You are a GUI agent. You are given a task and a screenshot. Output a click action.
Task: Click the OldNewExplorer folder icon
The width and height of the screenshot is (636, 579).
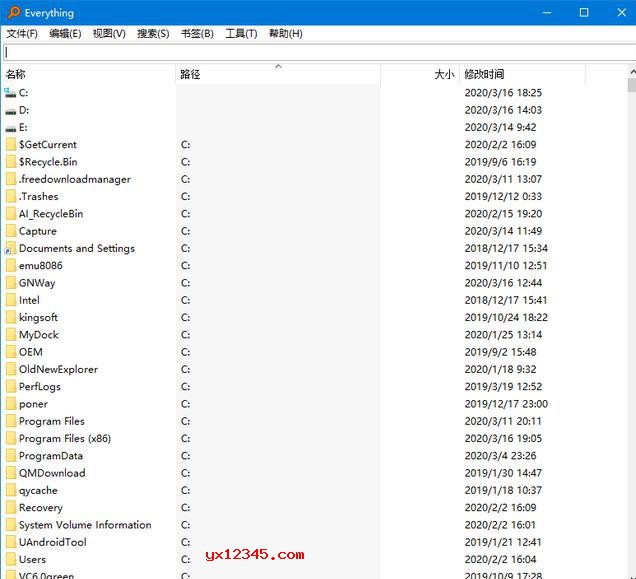click(11, 369)
